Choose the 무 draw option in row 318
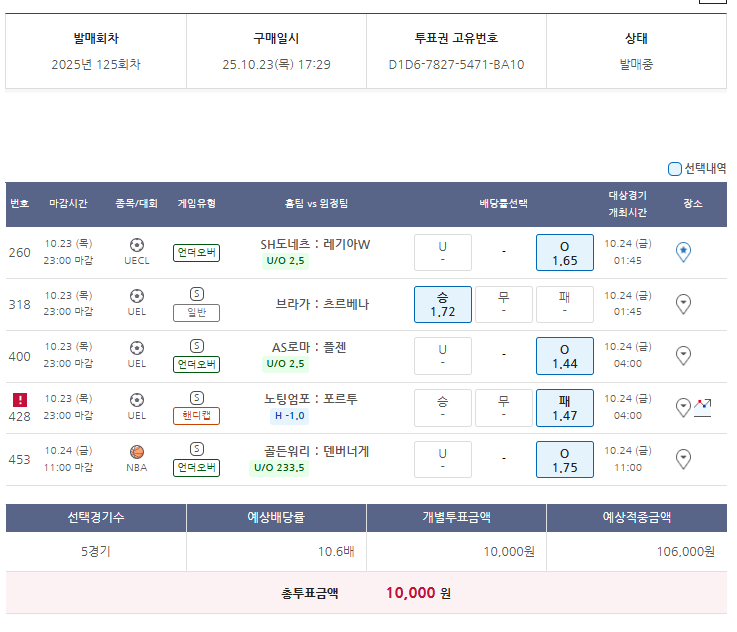 [x=503, y=304]
